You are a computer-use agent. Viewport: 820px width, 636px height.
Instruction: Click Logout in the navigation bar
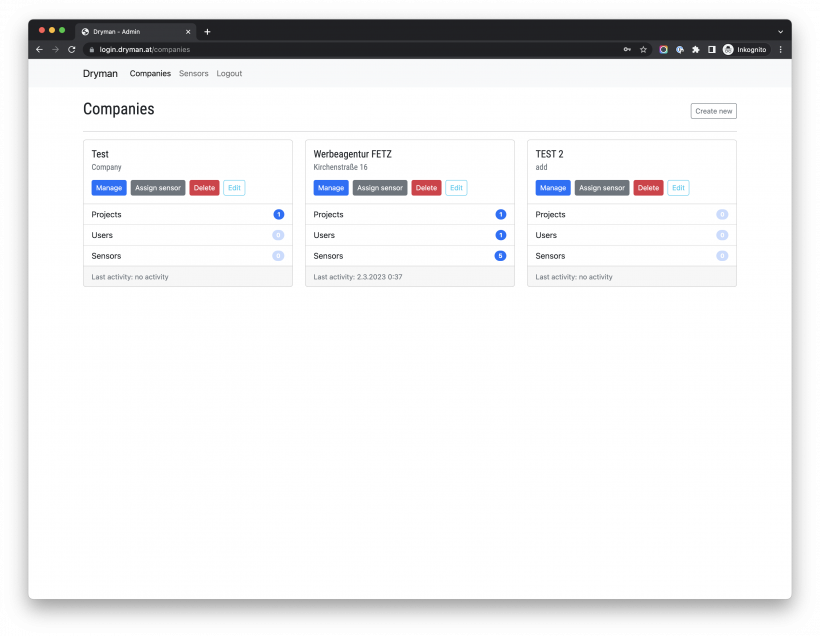(x=229, y=73)
